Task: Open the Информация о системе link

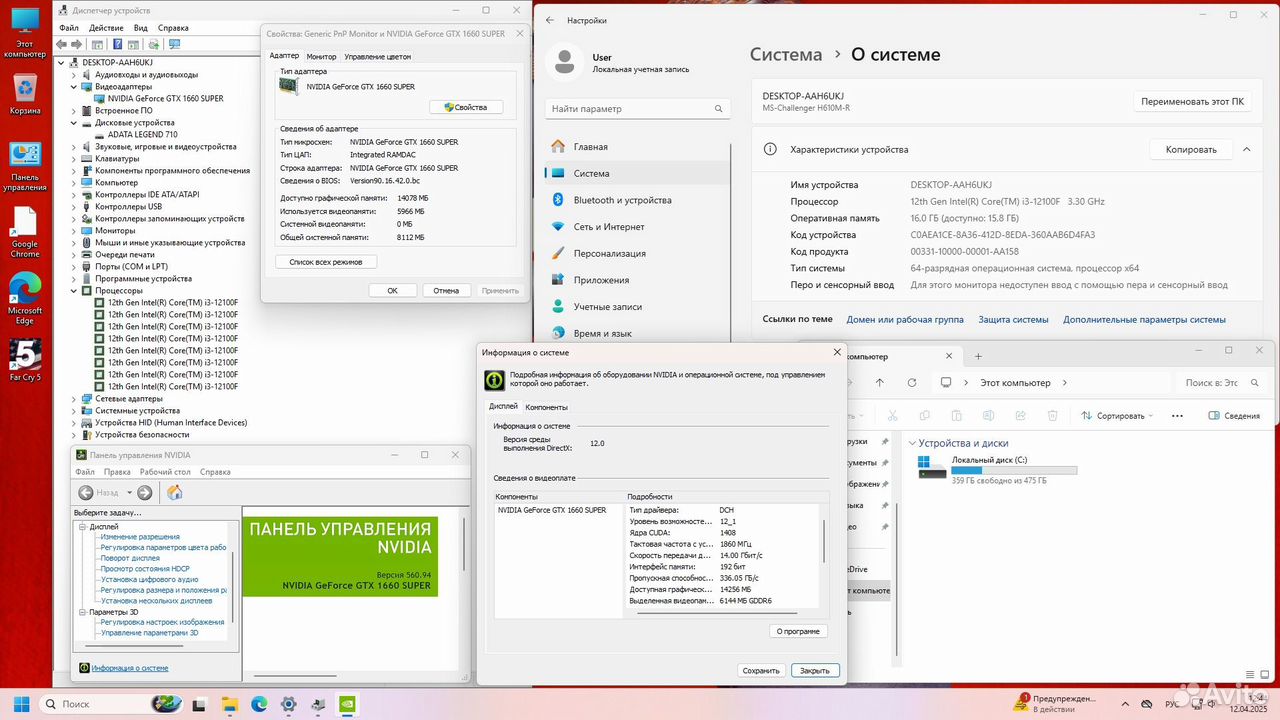Action: [130, 668]
